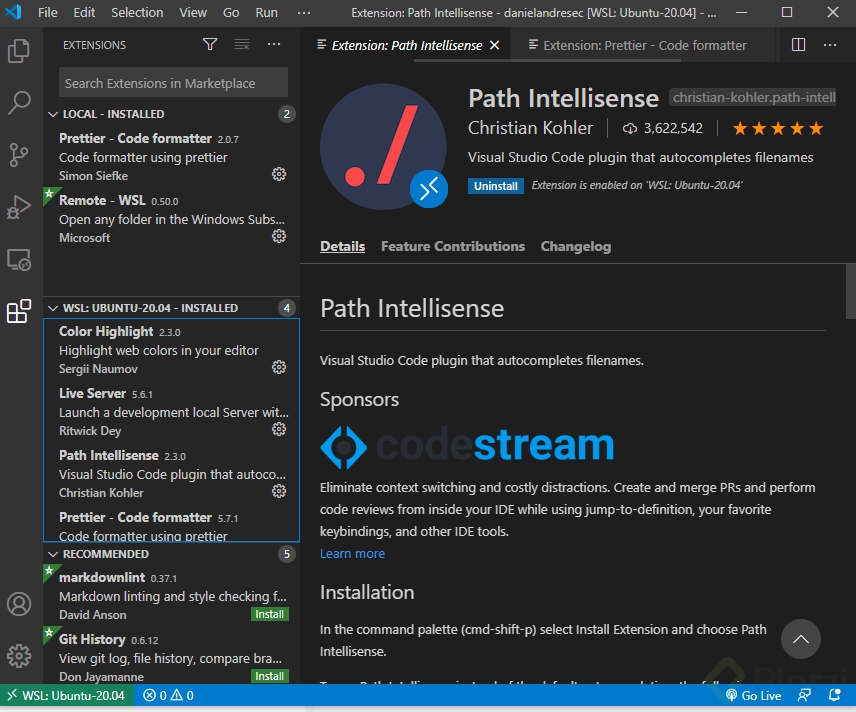Viewport: 856px width, 712px height.
Task: Click the Search Extensions in Marketplace field
Action: [173, 83]
